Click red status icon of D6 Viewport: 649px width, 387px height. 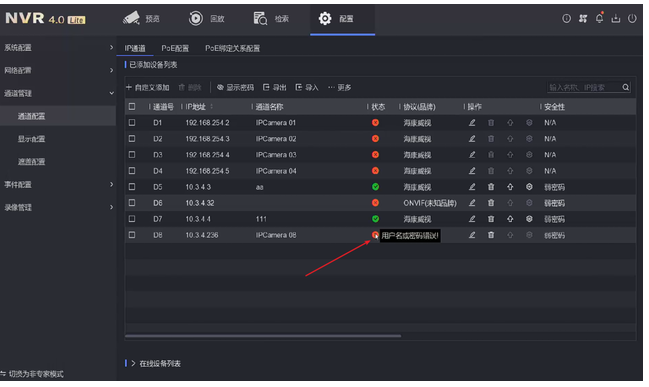pyautogui.click(x=375, y=203)
